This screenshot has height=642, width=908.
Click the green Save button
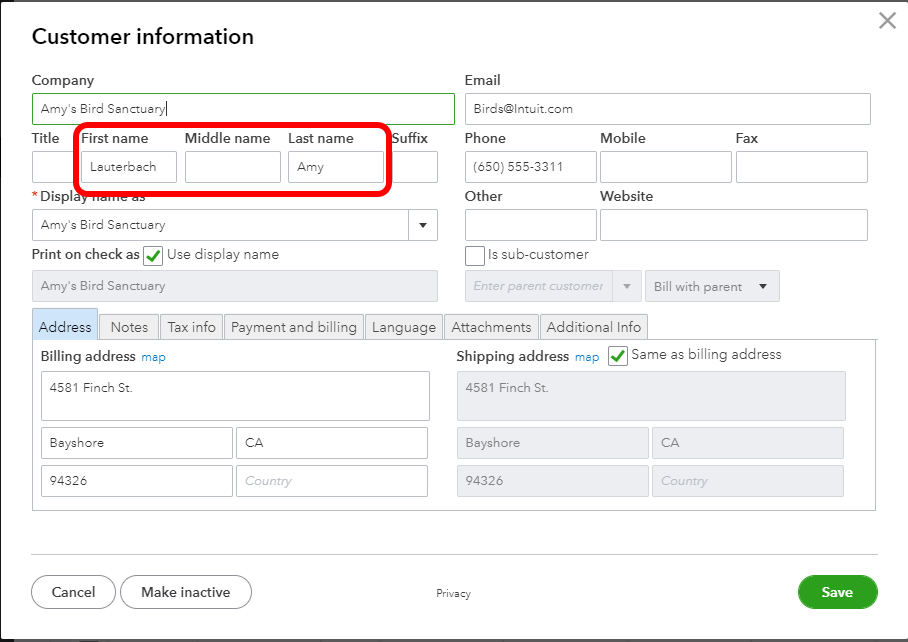(837, 592)
